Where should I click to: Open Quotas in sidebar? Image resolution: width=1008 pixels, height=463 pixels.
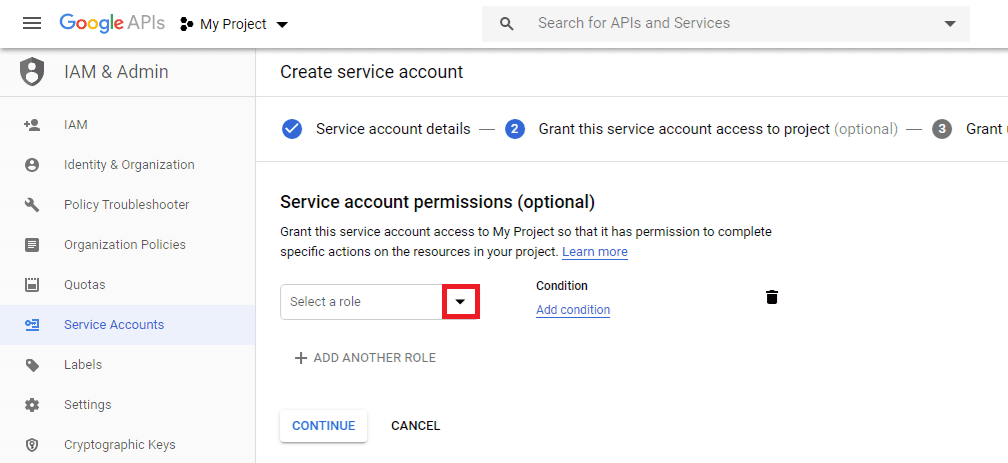[127, 284]
